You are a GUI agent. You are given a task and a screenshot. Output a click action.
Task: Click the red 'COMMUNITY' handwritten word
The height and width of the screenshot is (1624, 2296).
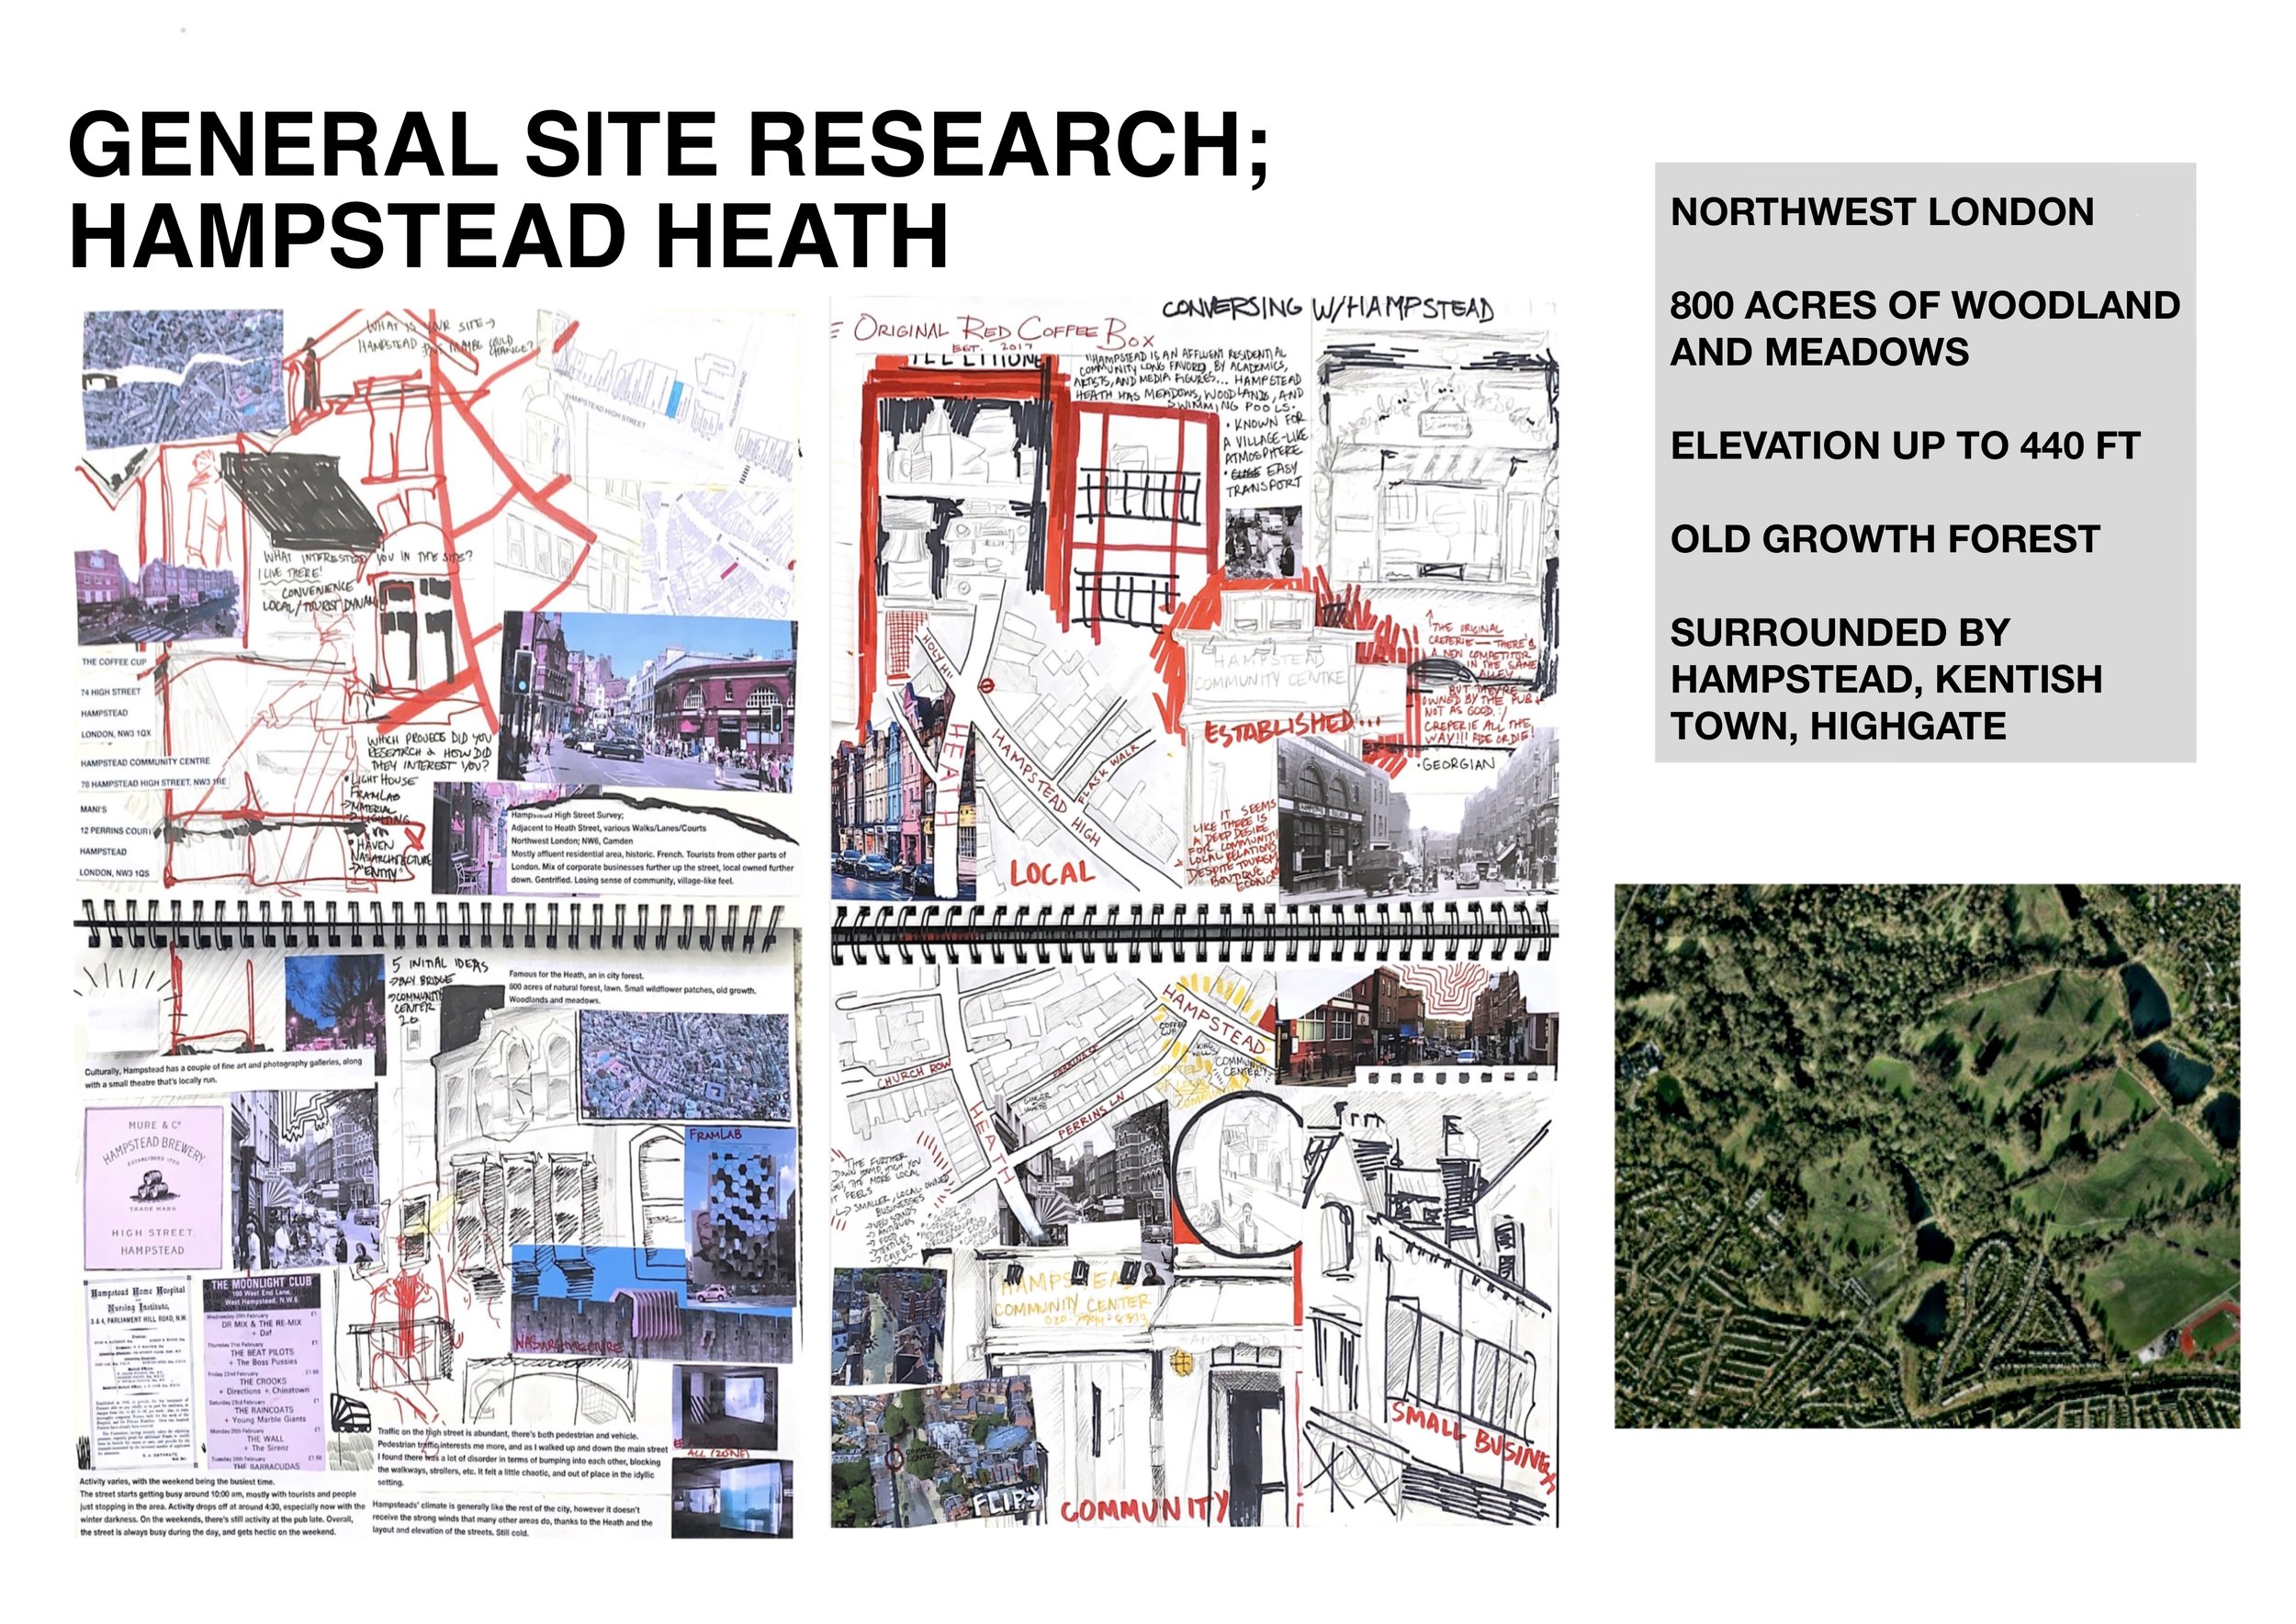click(x=1143, y=1510)
